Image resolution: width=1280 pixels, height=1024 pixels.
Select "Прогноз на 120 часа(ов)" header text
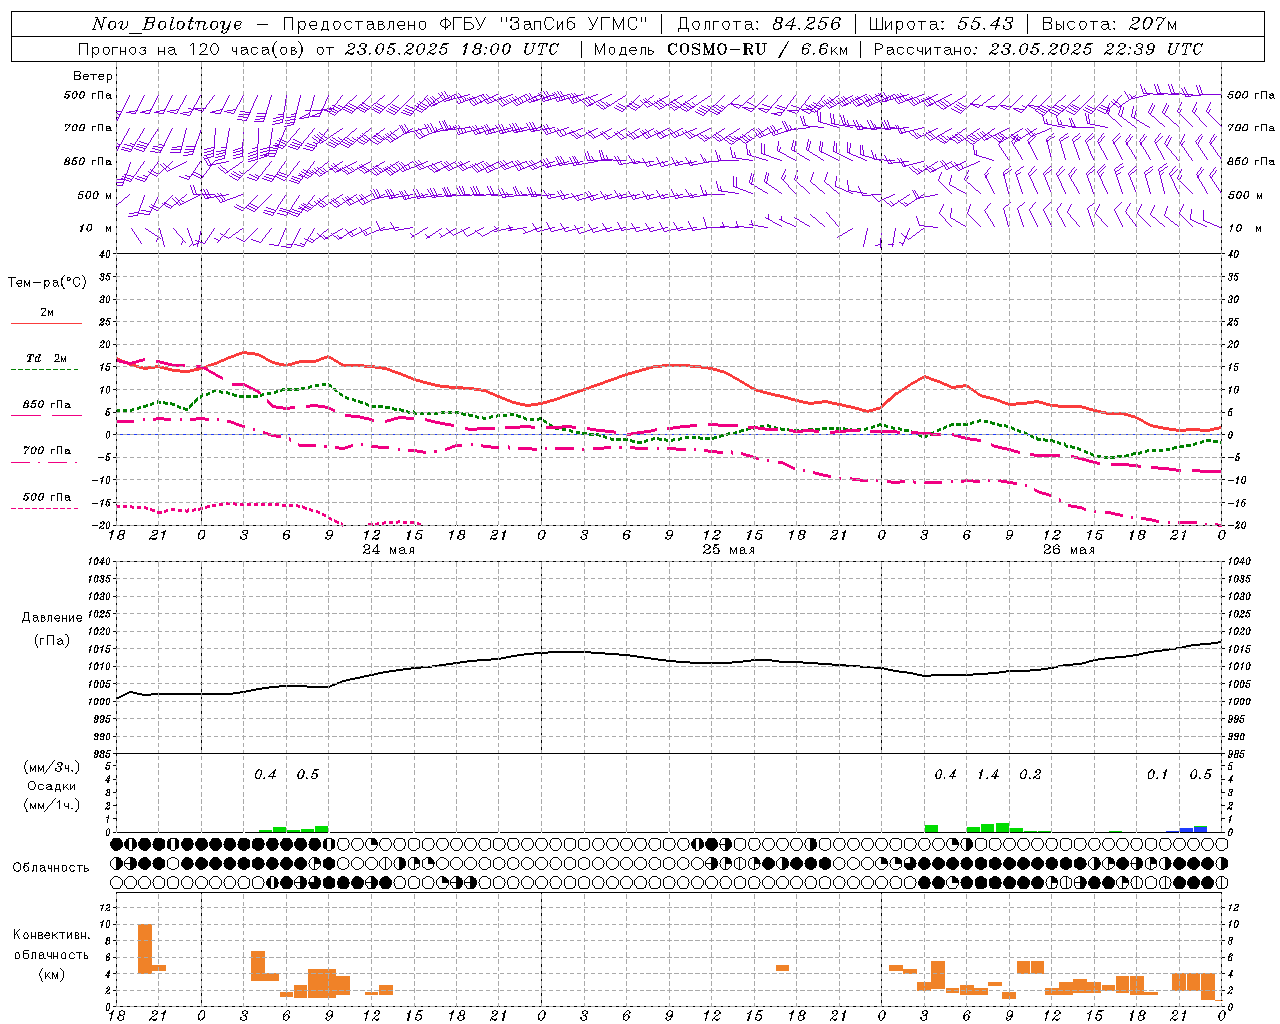[x=192, y=49]
